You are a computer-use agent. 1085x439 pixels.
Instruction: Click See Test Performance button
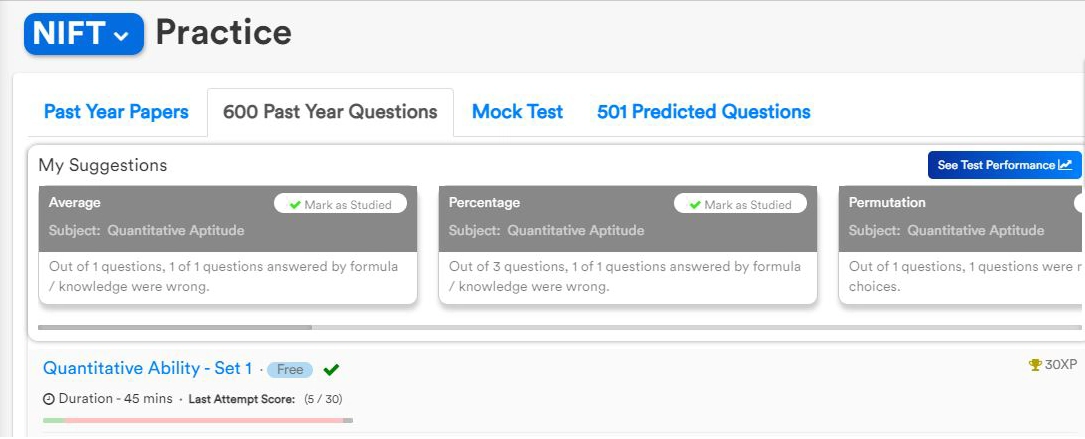(x=1004, y=165)
